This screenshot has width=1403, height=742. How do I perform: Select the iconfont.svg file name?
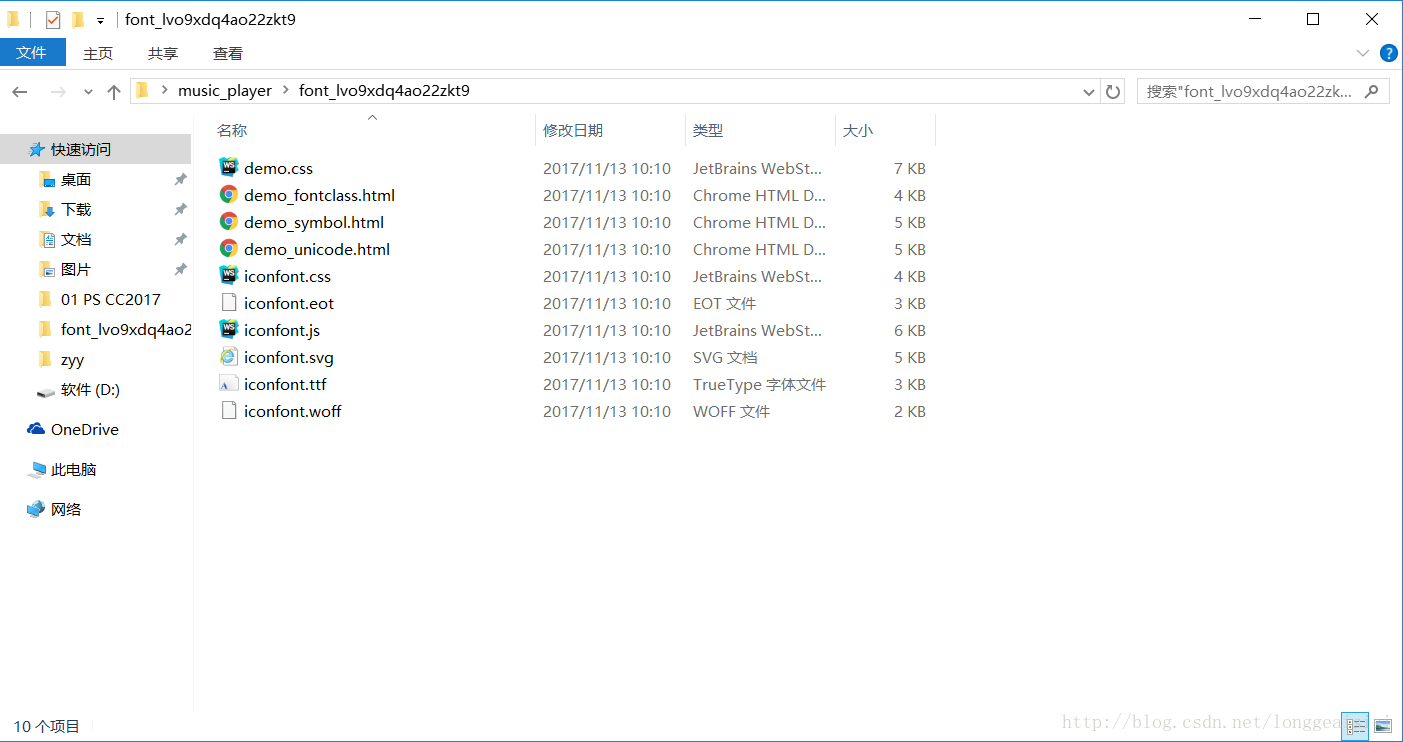pos(289,357)
